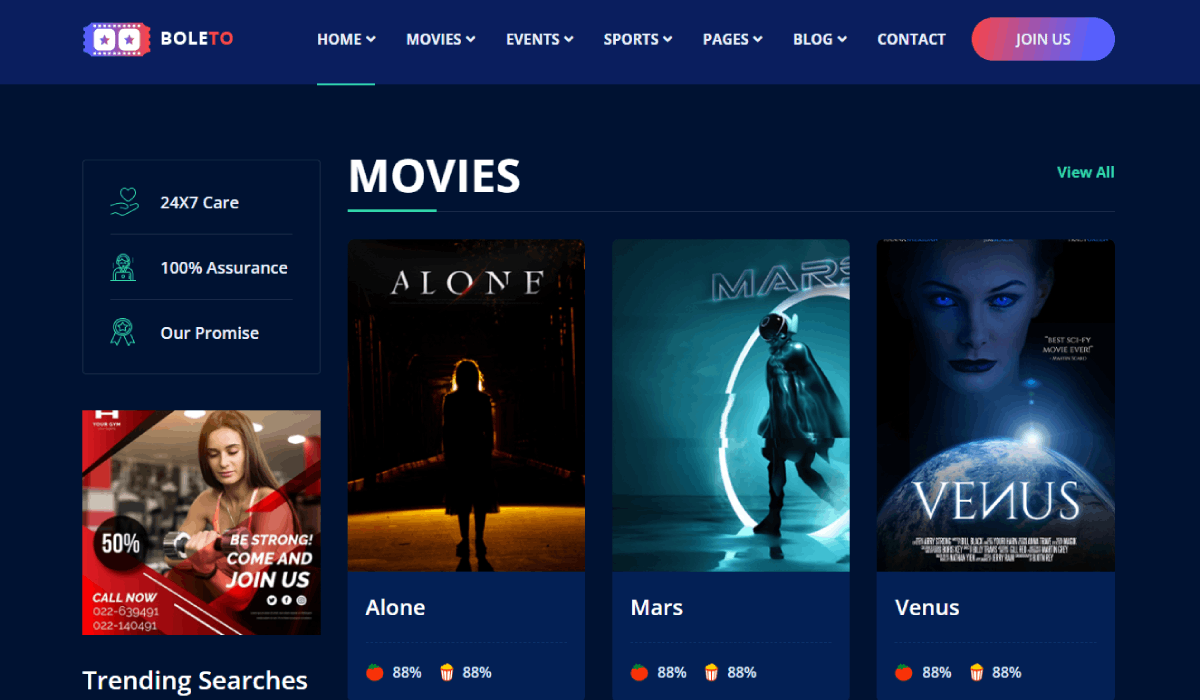Click the popcorn 88% score under Venus
This screenshot has height=700, width=1200.
point(1007,672)
